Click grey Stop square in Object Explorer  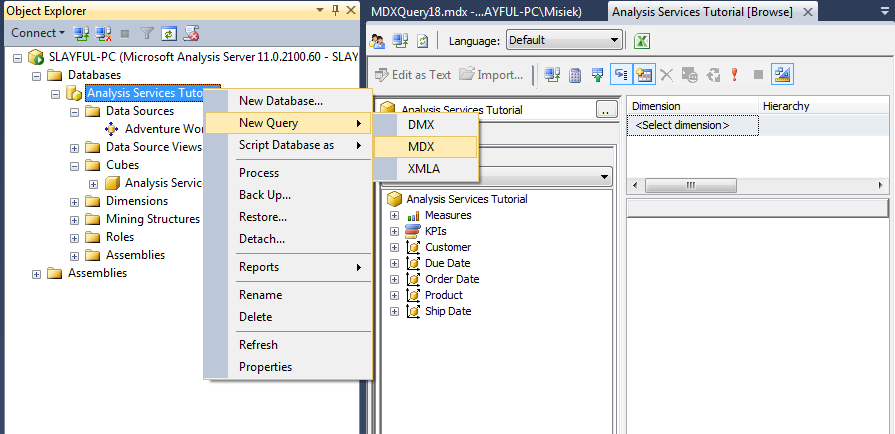coord(125,34)
